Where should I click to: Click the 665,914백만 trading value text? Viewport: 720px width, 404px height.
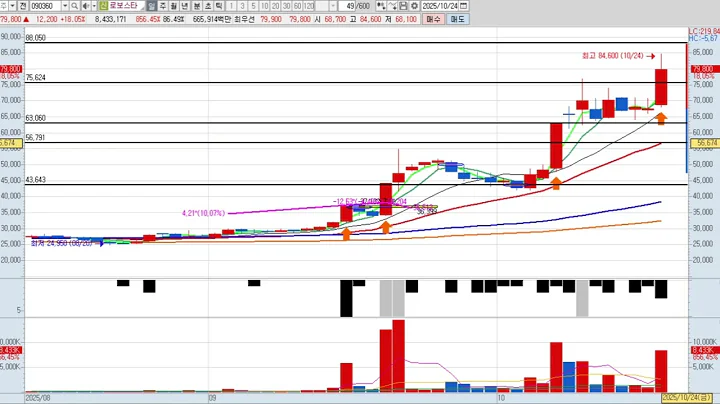212,19
